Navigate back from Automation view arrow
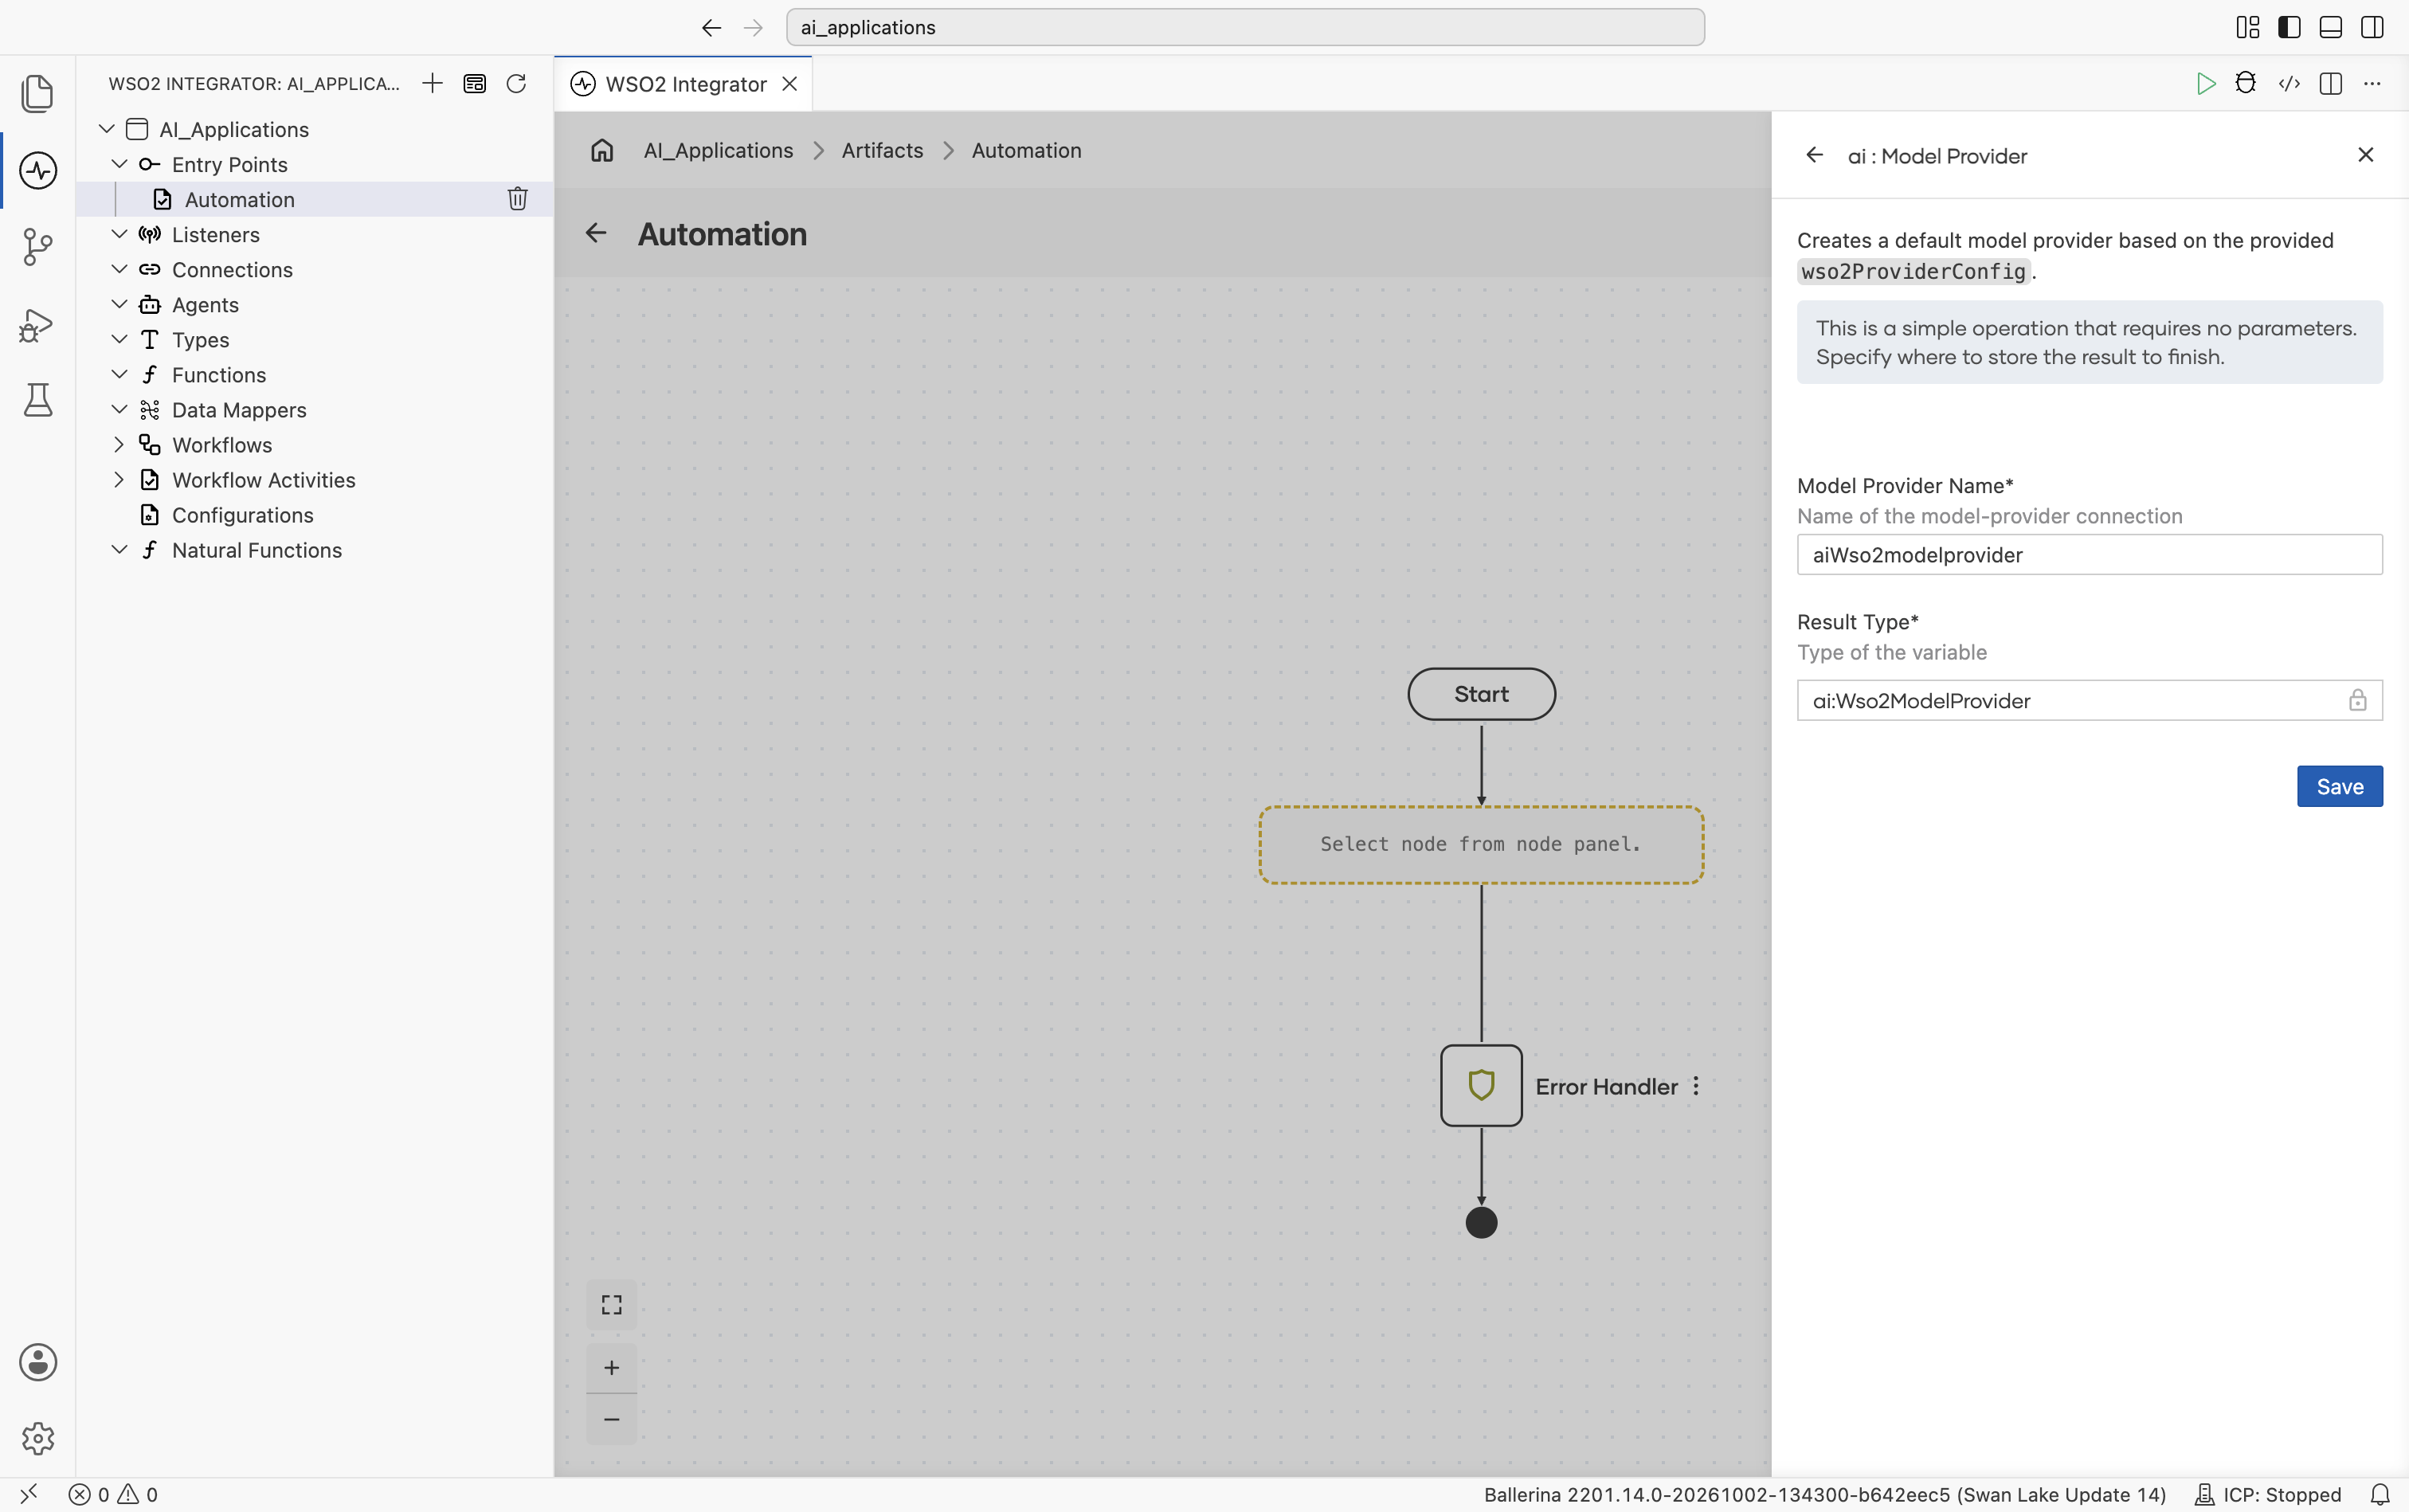 point(596,233)
